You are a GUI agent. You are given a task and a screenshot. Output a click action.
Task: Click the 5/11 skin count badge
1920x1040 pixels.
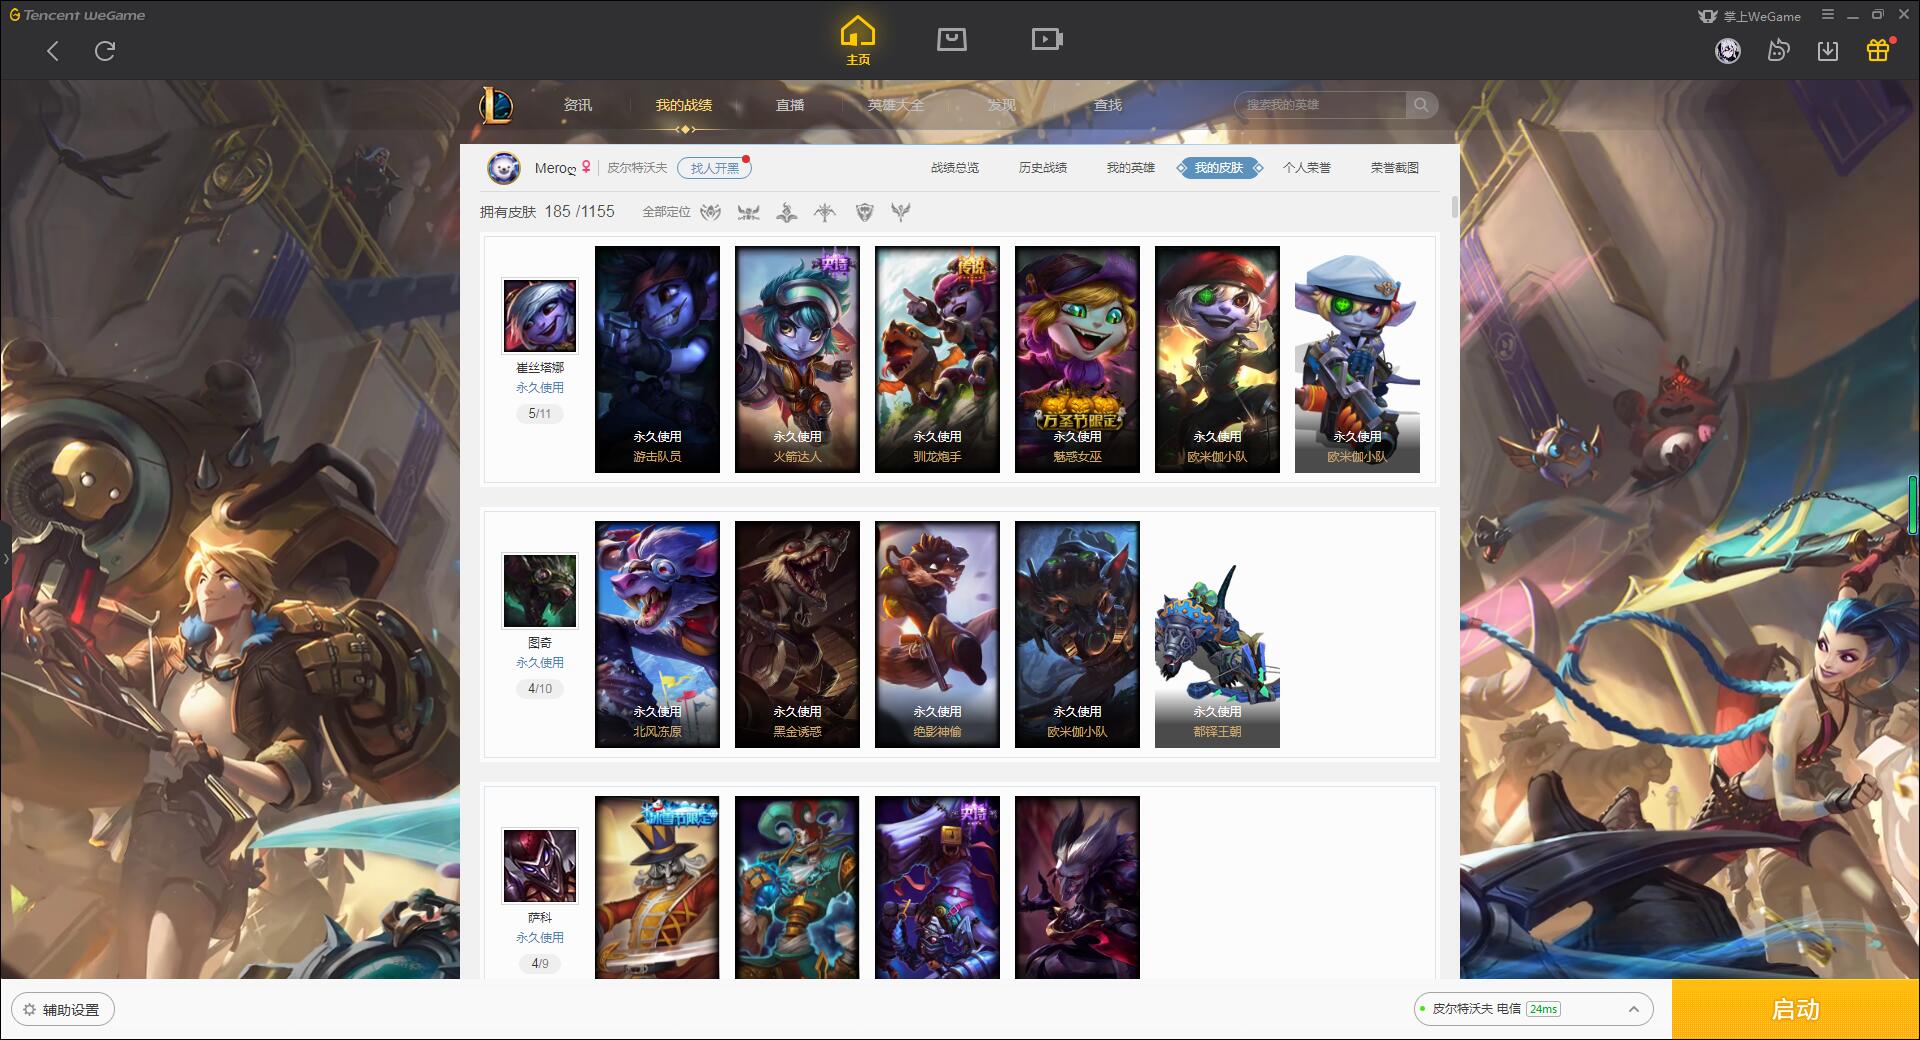[540, 414]
